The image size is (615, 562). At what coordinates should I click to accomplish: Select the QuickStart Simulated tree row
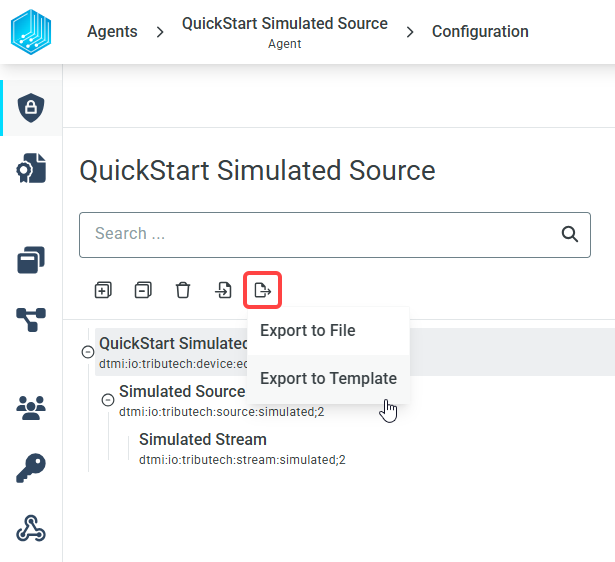355,352
